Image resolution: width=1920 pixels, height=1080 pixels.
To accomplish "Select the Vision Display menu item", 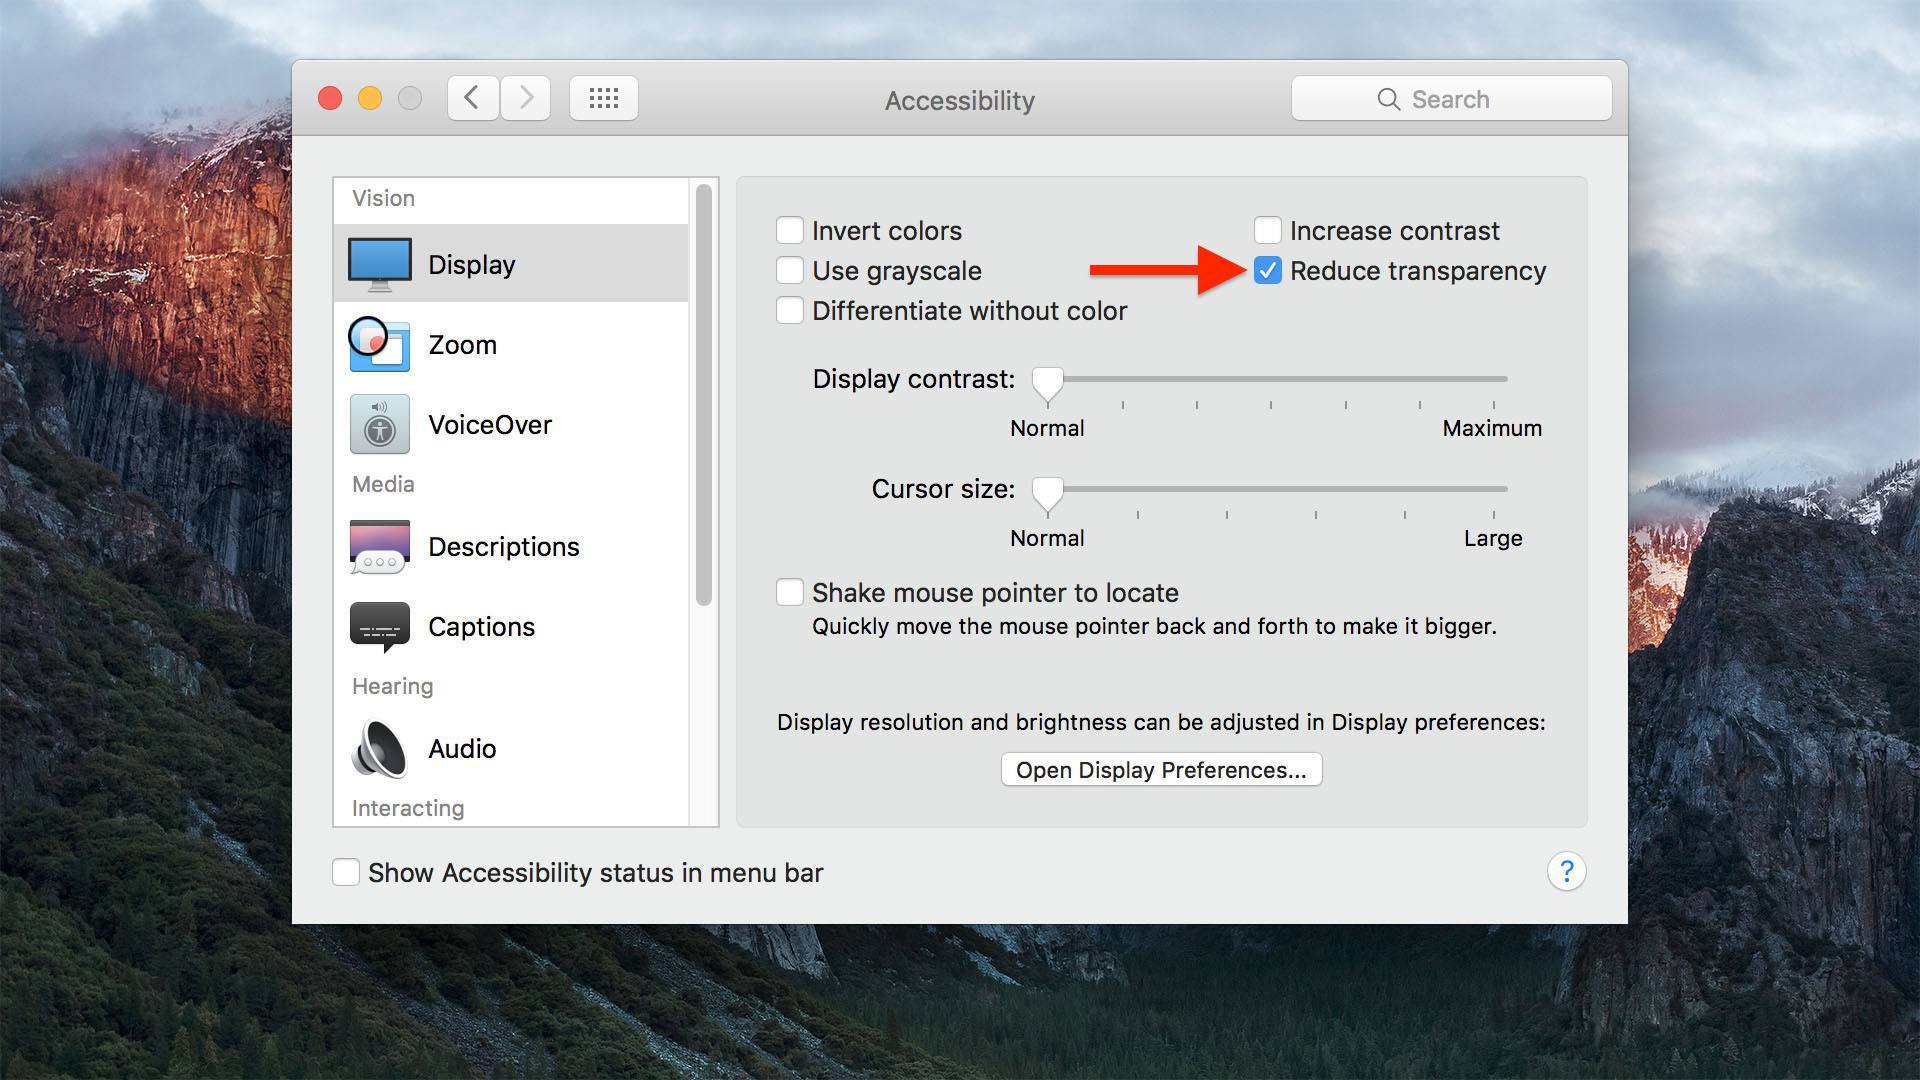I will (512, 261).
